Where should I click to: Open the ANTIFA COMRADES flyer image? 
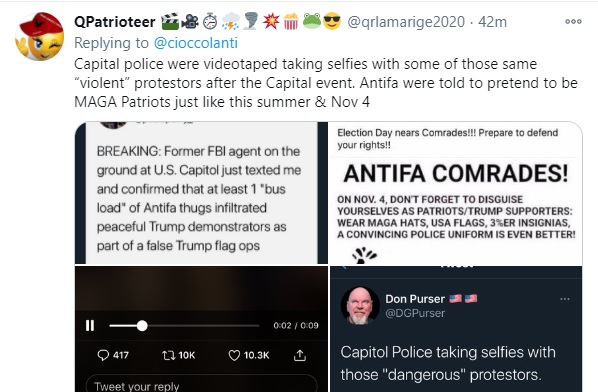tap(455, 193)
